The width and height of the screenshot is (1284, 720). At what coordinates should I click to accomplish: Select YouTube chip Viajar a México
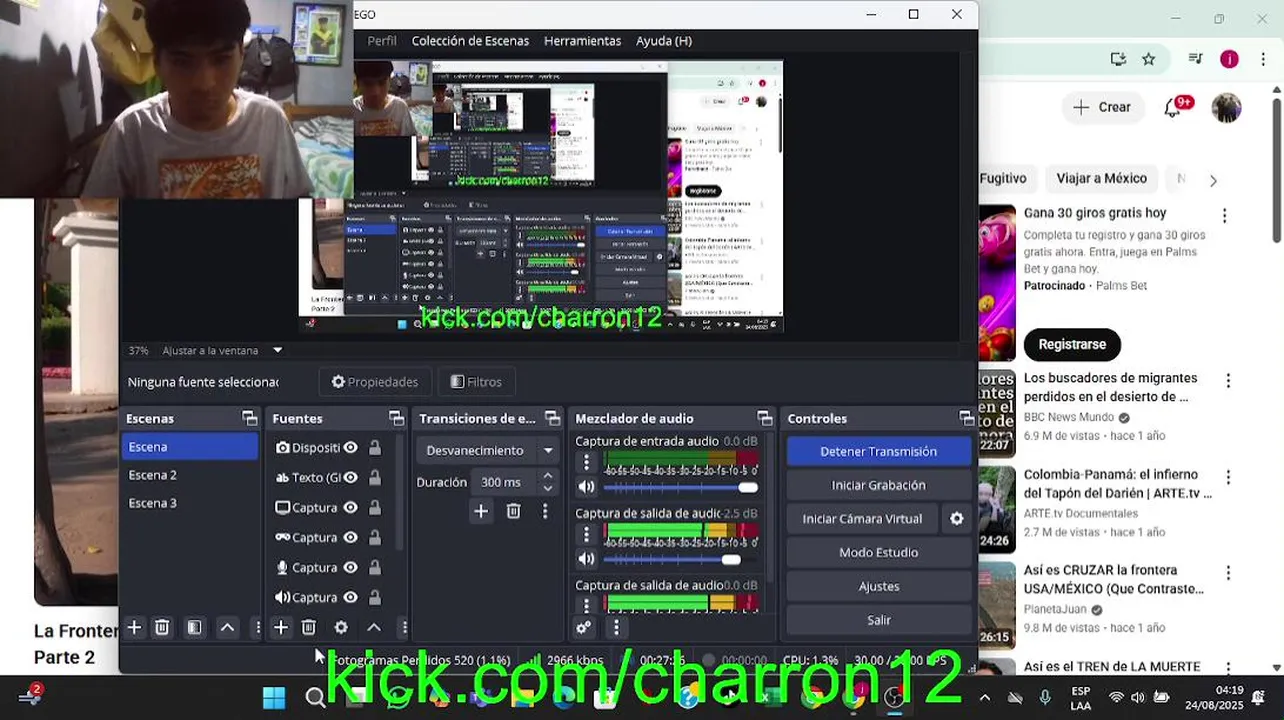[x=1101, y=179]
